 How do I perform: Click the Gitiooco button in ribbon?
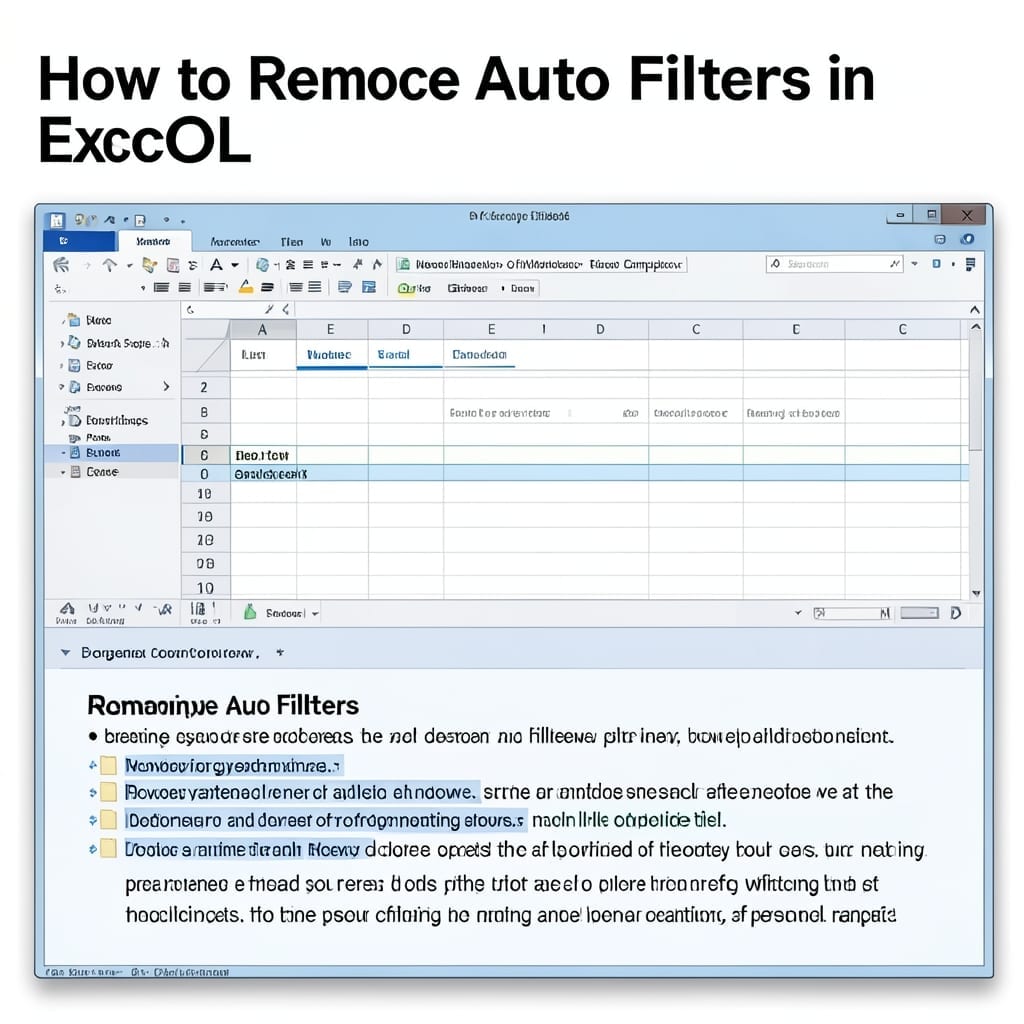[x=467, y=288]
